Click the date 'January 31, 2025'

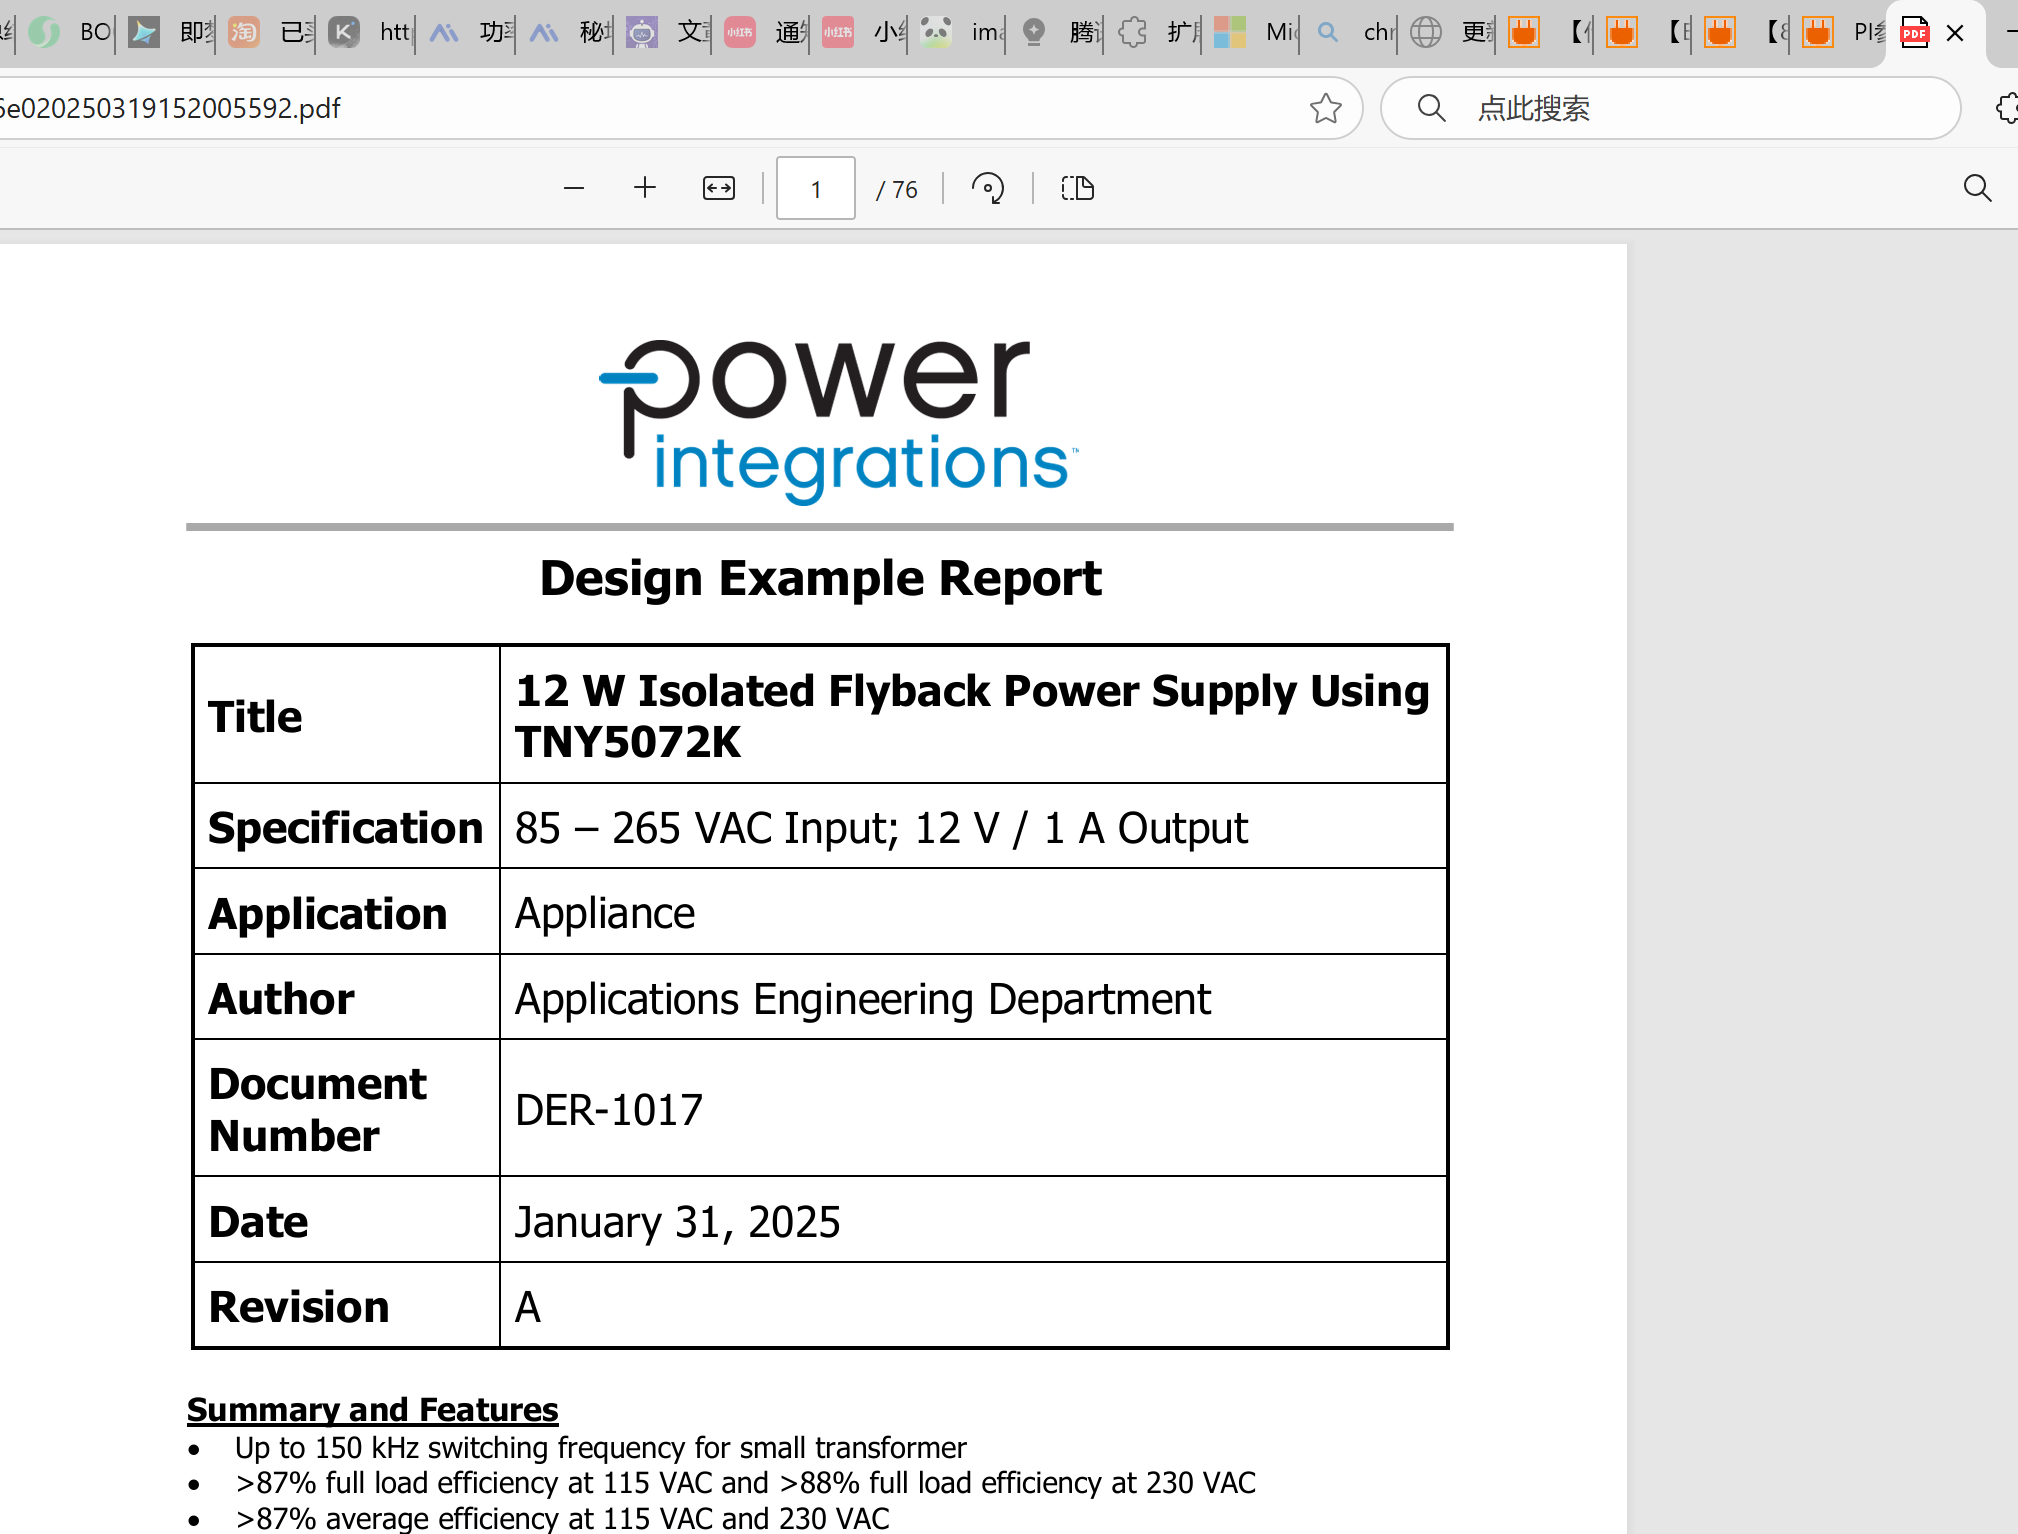point(677,1222)
